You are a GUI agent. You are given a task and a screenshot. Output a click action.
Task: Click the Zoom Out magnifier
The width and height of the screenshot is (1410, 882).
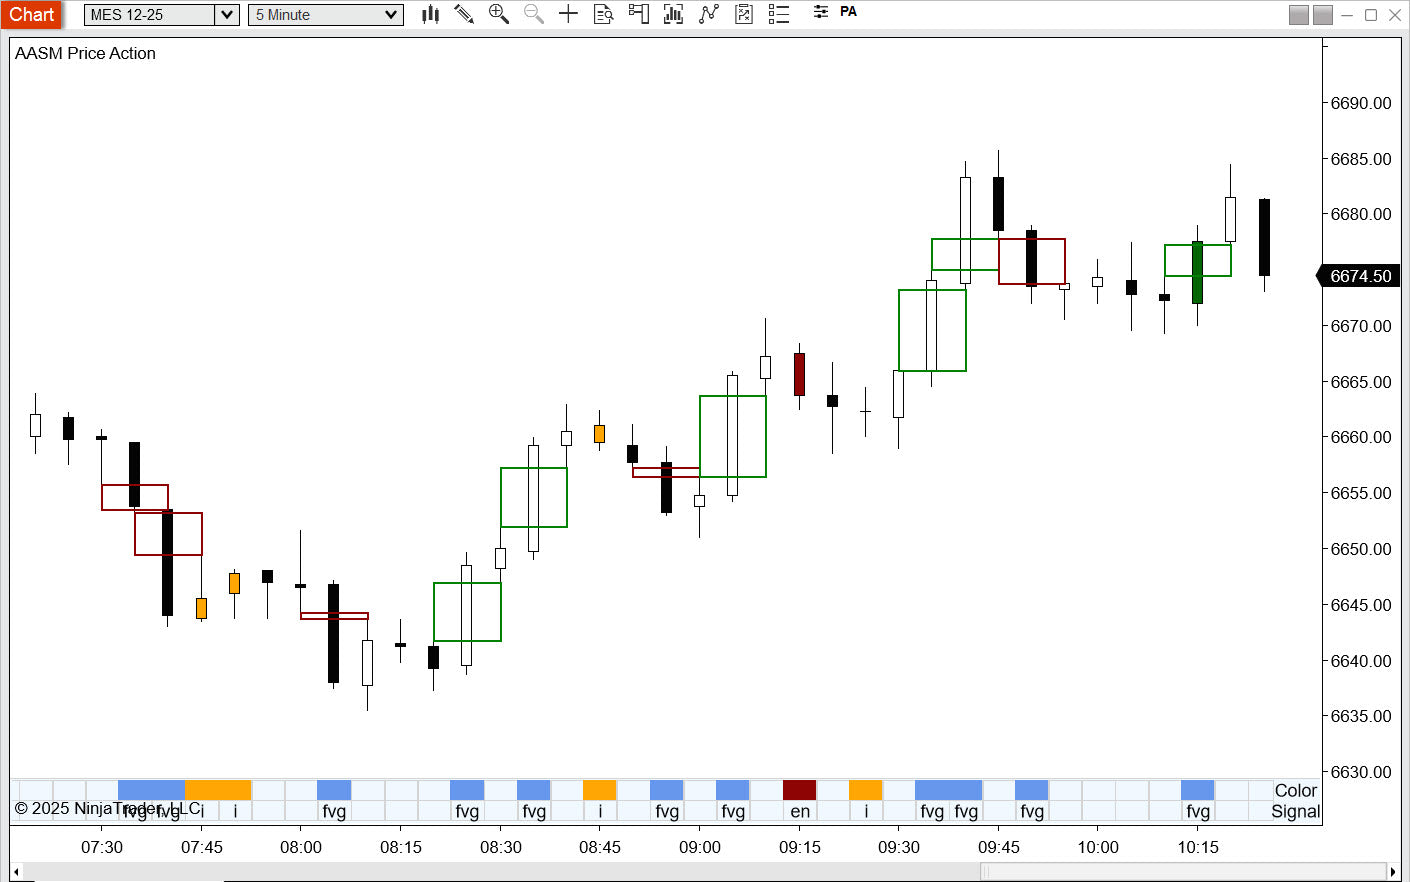(x=534, y=14)
